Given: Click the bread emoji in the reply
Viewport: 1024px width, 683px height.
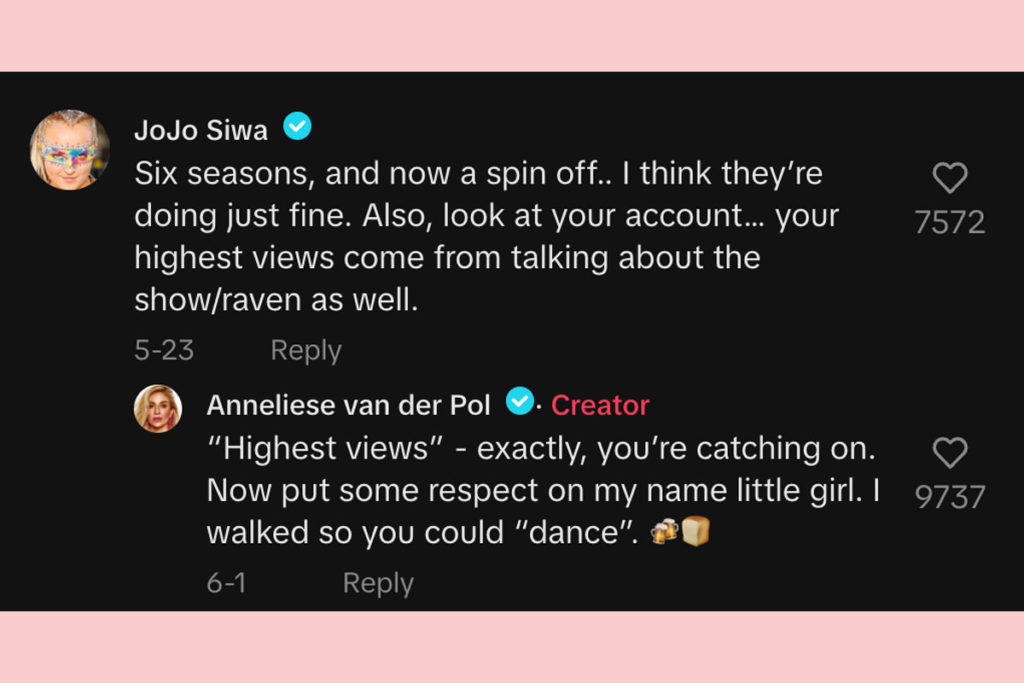Looking at the screenshot, I should tap(695, 531).
